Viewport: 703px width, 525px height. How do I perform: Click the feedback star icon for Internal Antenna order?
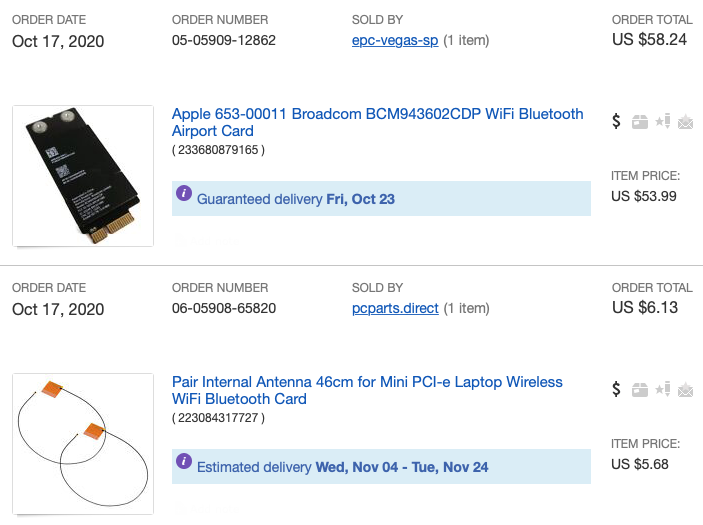click(663, 389)
